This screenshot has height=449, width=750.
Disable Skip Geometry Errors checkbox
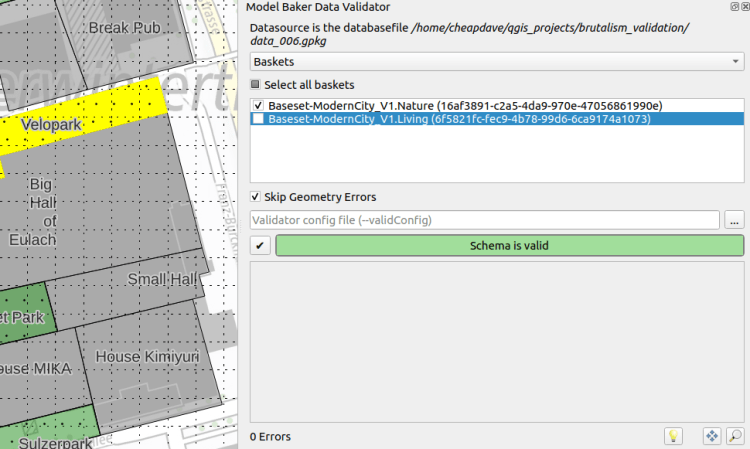(255, 197)
